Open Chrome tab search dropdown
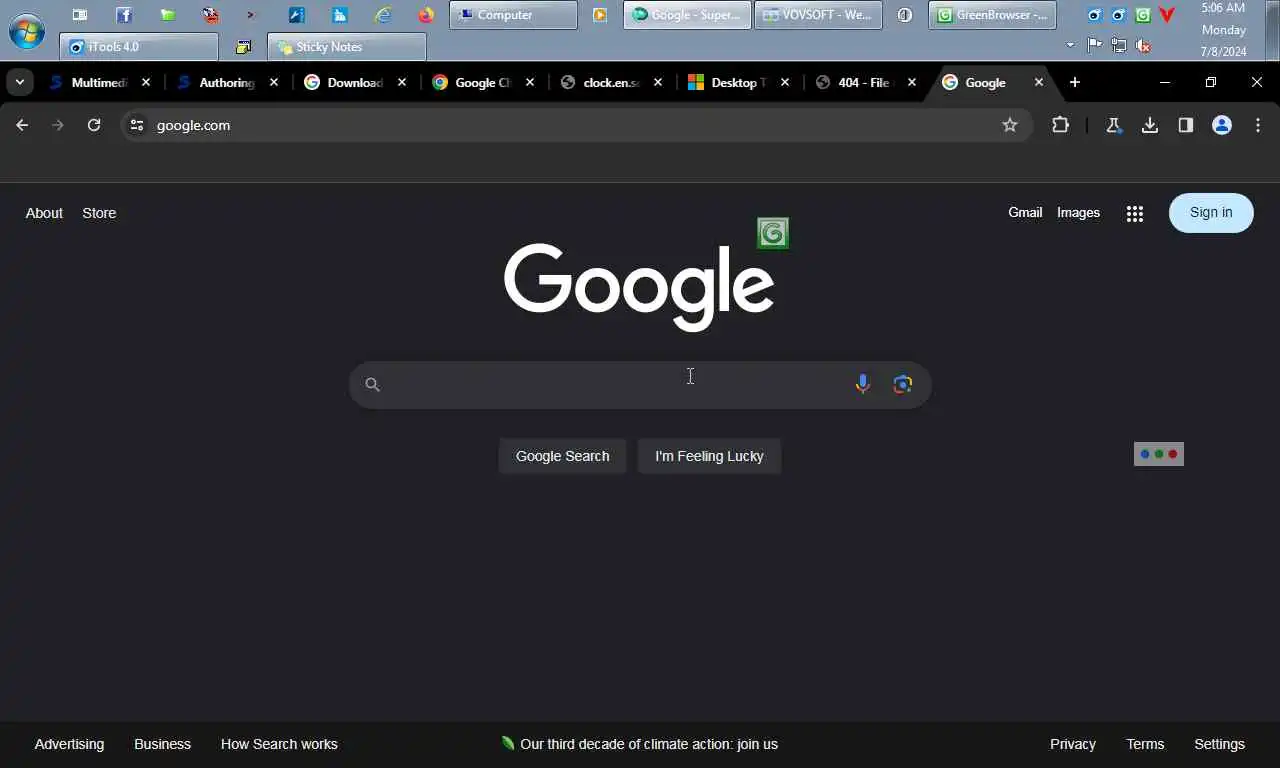Screen dimensions: 1280x768 tap(20, 83)
